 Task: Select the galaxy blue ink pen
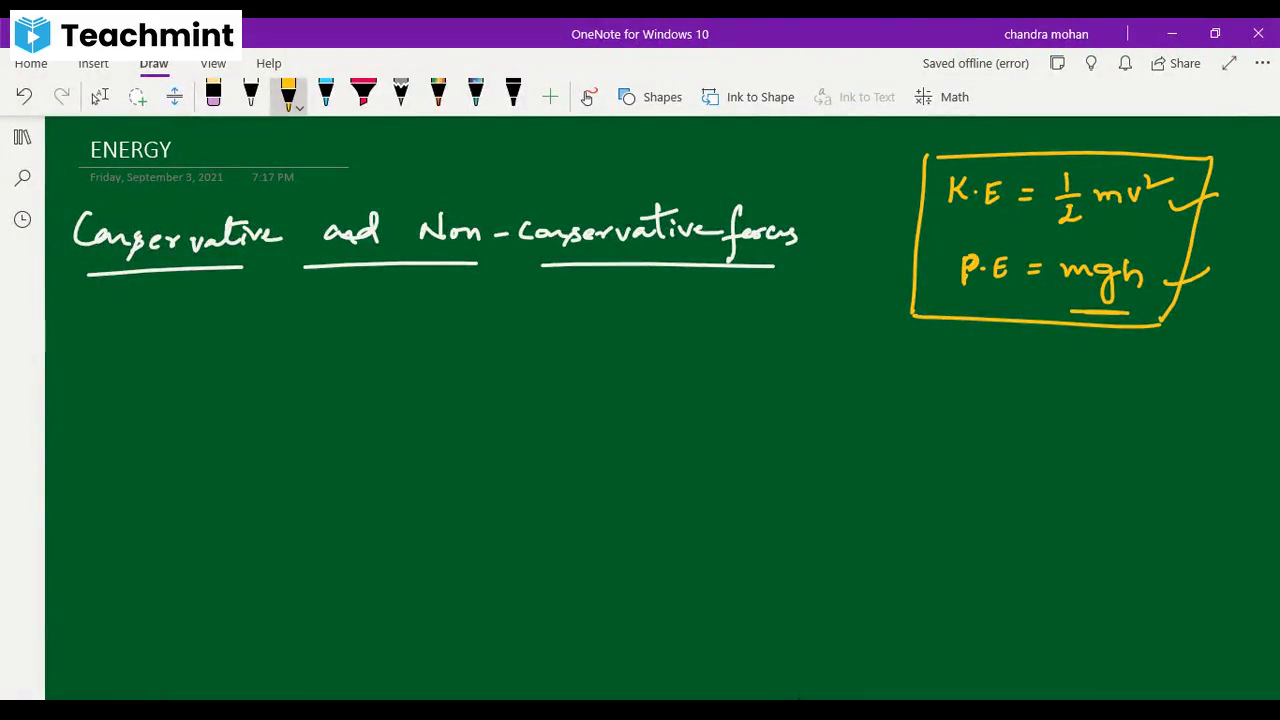(476, 93)
